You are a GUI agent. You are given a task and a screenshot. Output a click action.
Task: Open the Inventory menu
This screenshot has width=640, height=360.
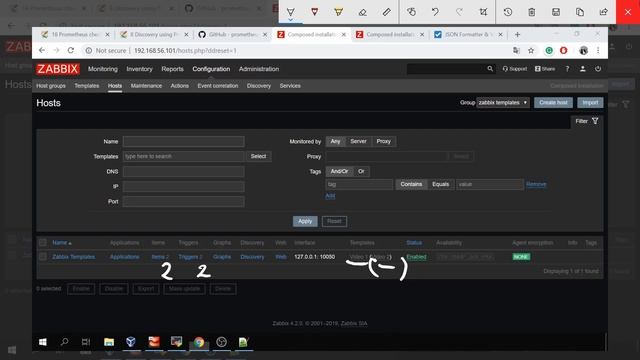(x=139, y=69)
